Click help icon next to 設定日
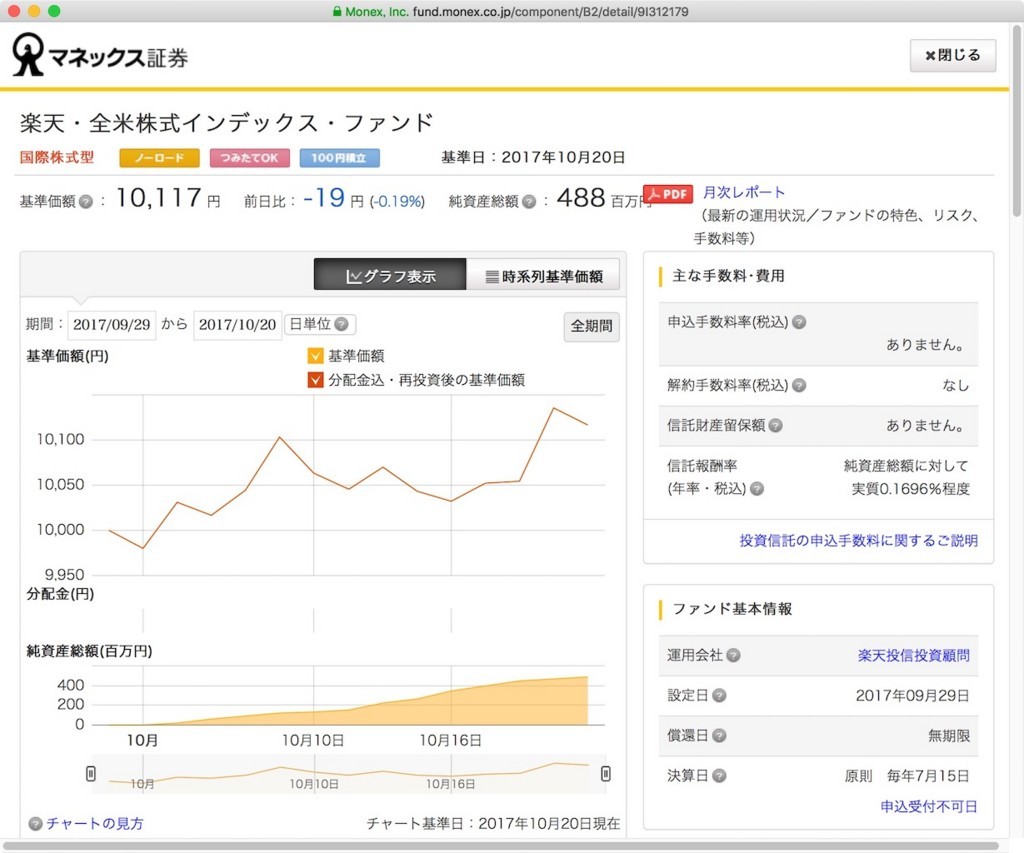The image size is (1024, 853). (719, 696)
